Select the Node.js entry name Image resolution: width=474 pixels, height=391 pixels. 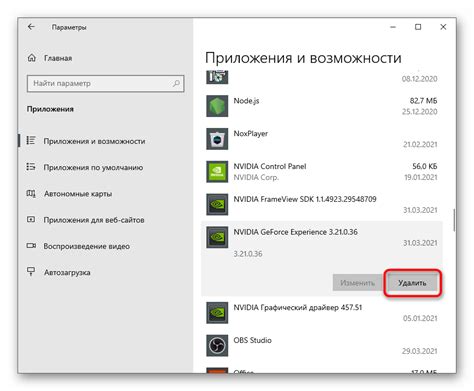click(x=246, y=101)
